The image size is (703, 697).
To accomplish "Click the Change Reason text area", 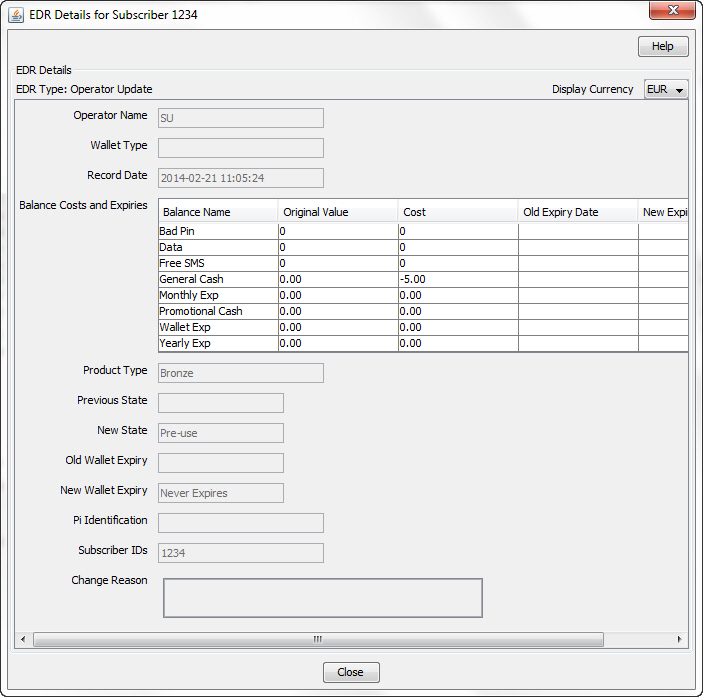I will point(323,598).
